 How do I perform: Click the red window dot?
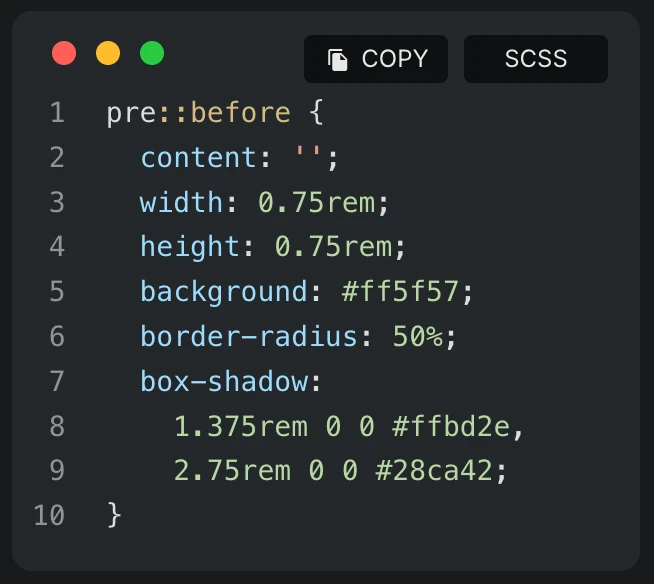pyautogui.click(x=64, y=53)
